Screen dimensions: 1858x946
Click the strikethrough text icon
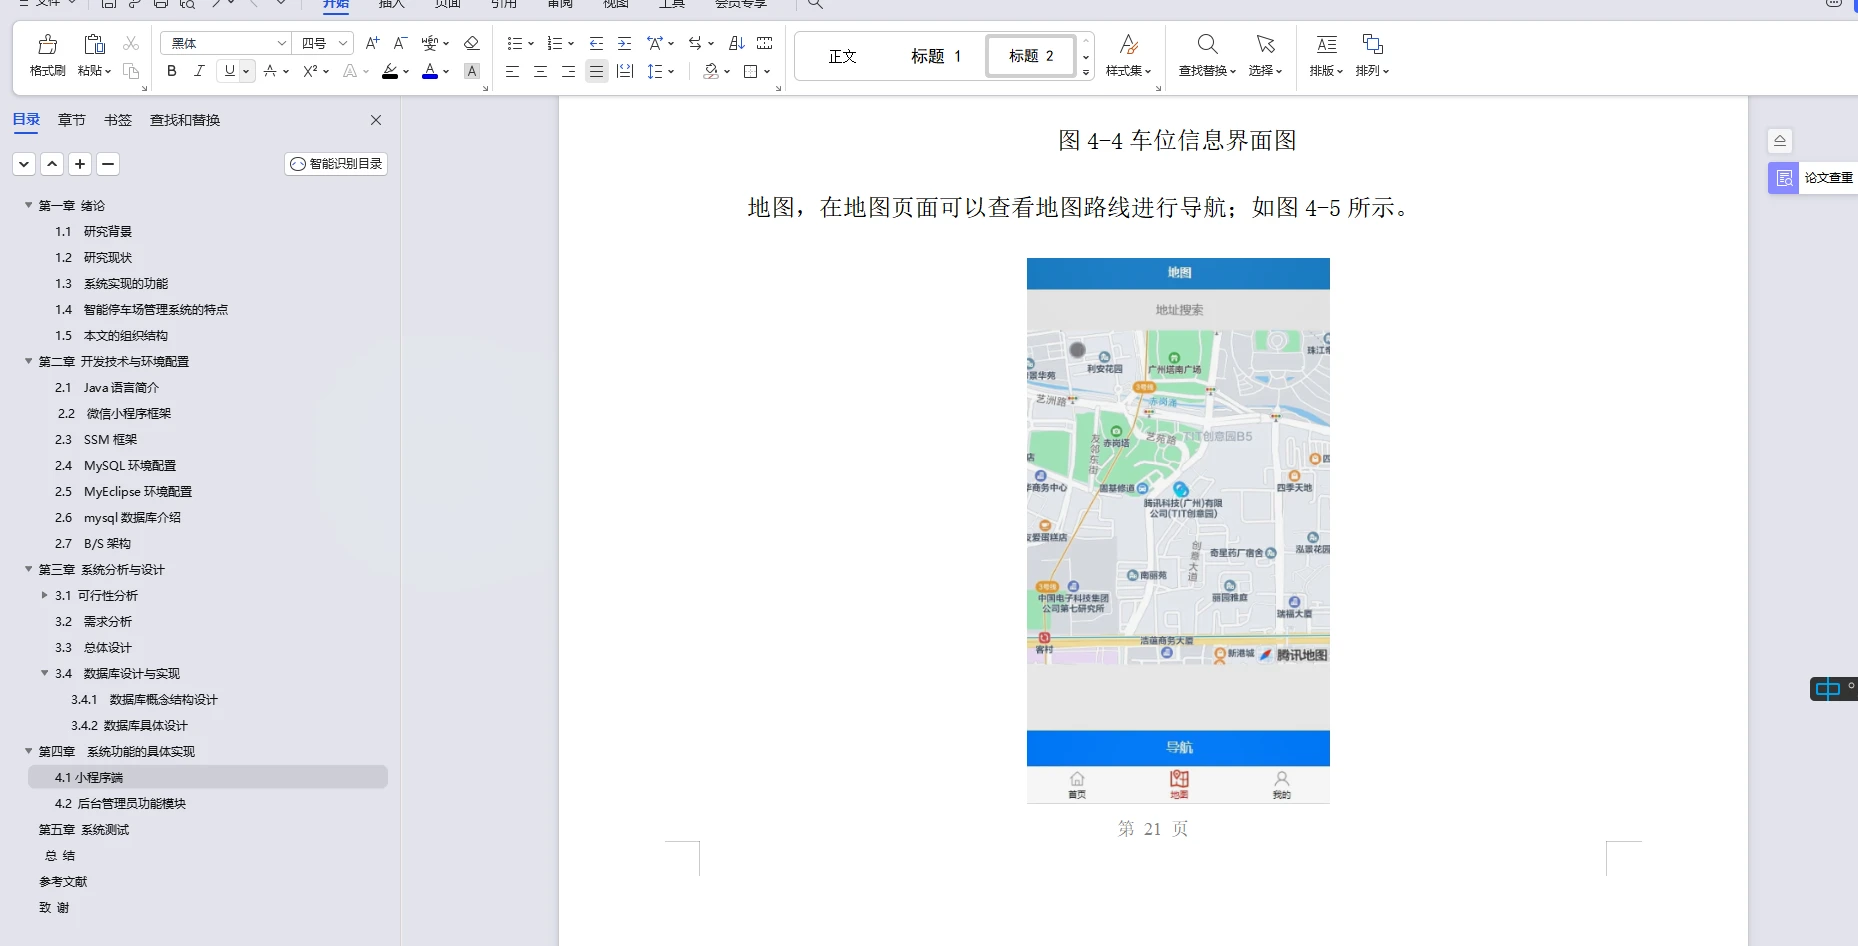pyautogui.click(x=270, y=71)
